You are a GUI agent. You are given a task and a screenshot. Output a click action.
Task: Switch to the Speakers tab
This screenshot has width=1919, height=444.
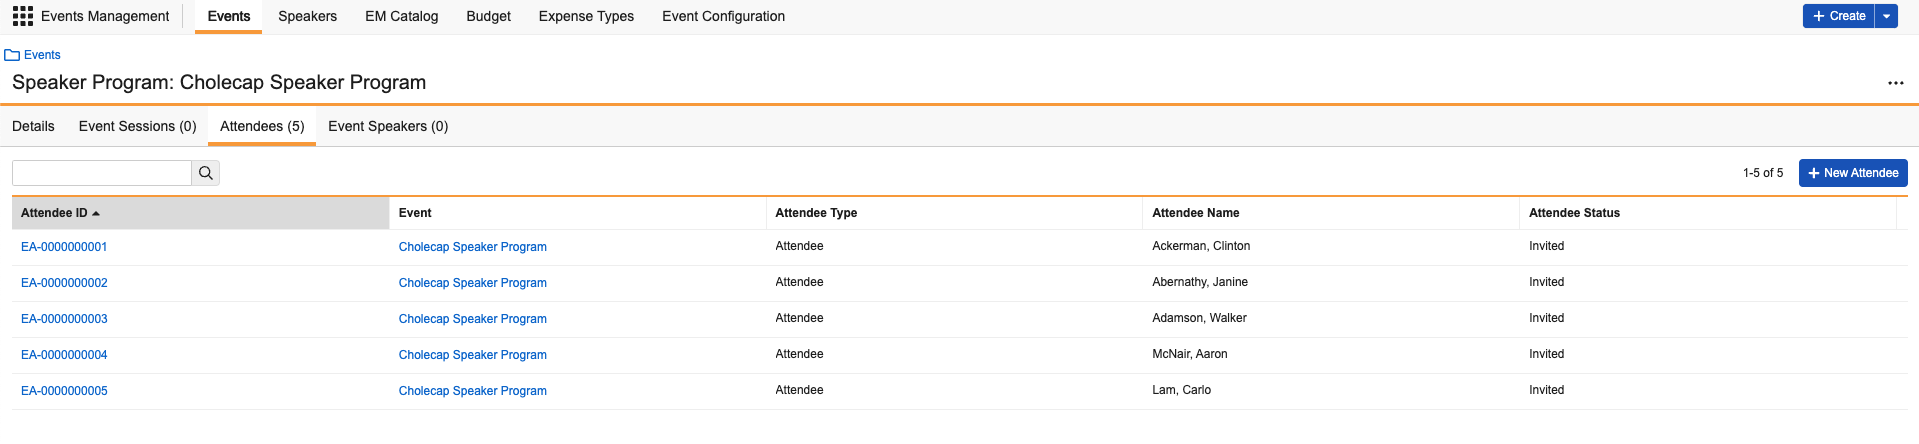[x=307, y=16]
